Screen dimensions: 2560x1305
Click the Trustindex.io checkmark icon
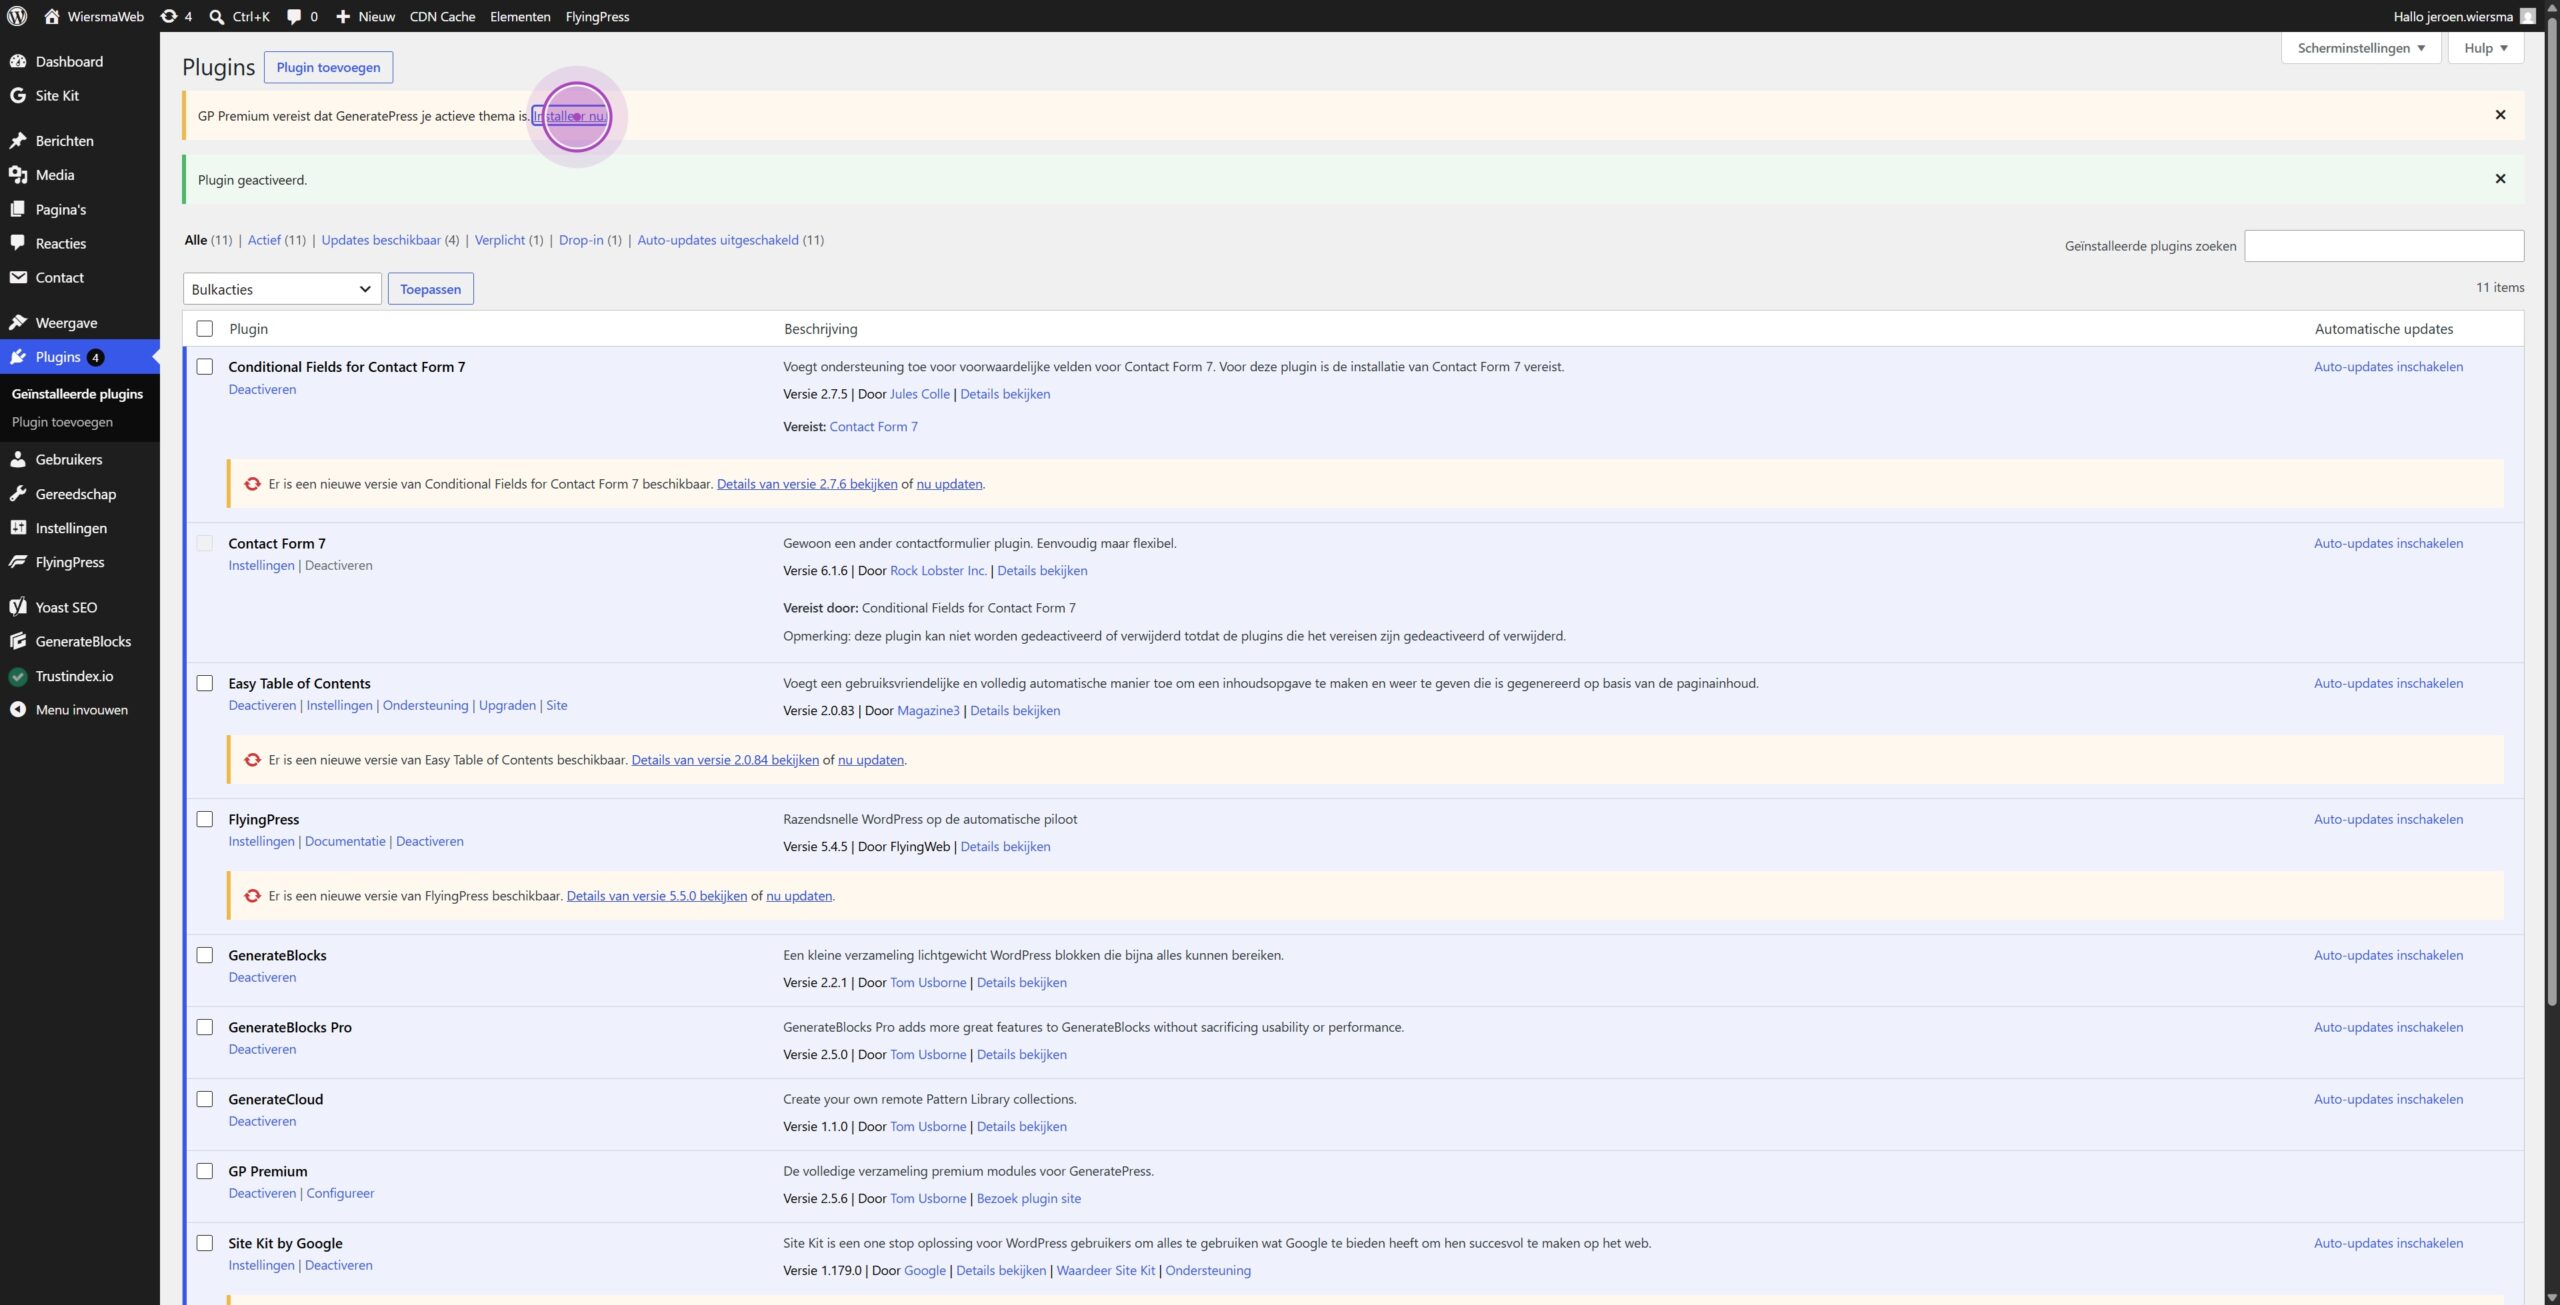[x=18, y=676]
